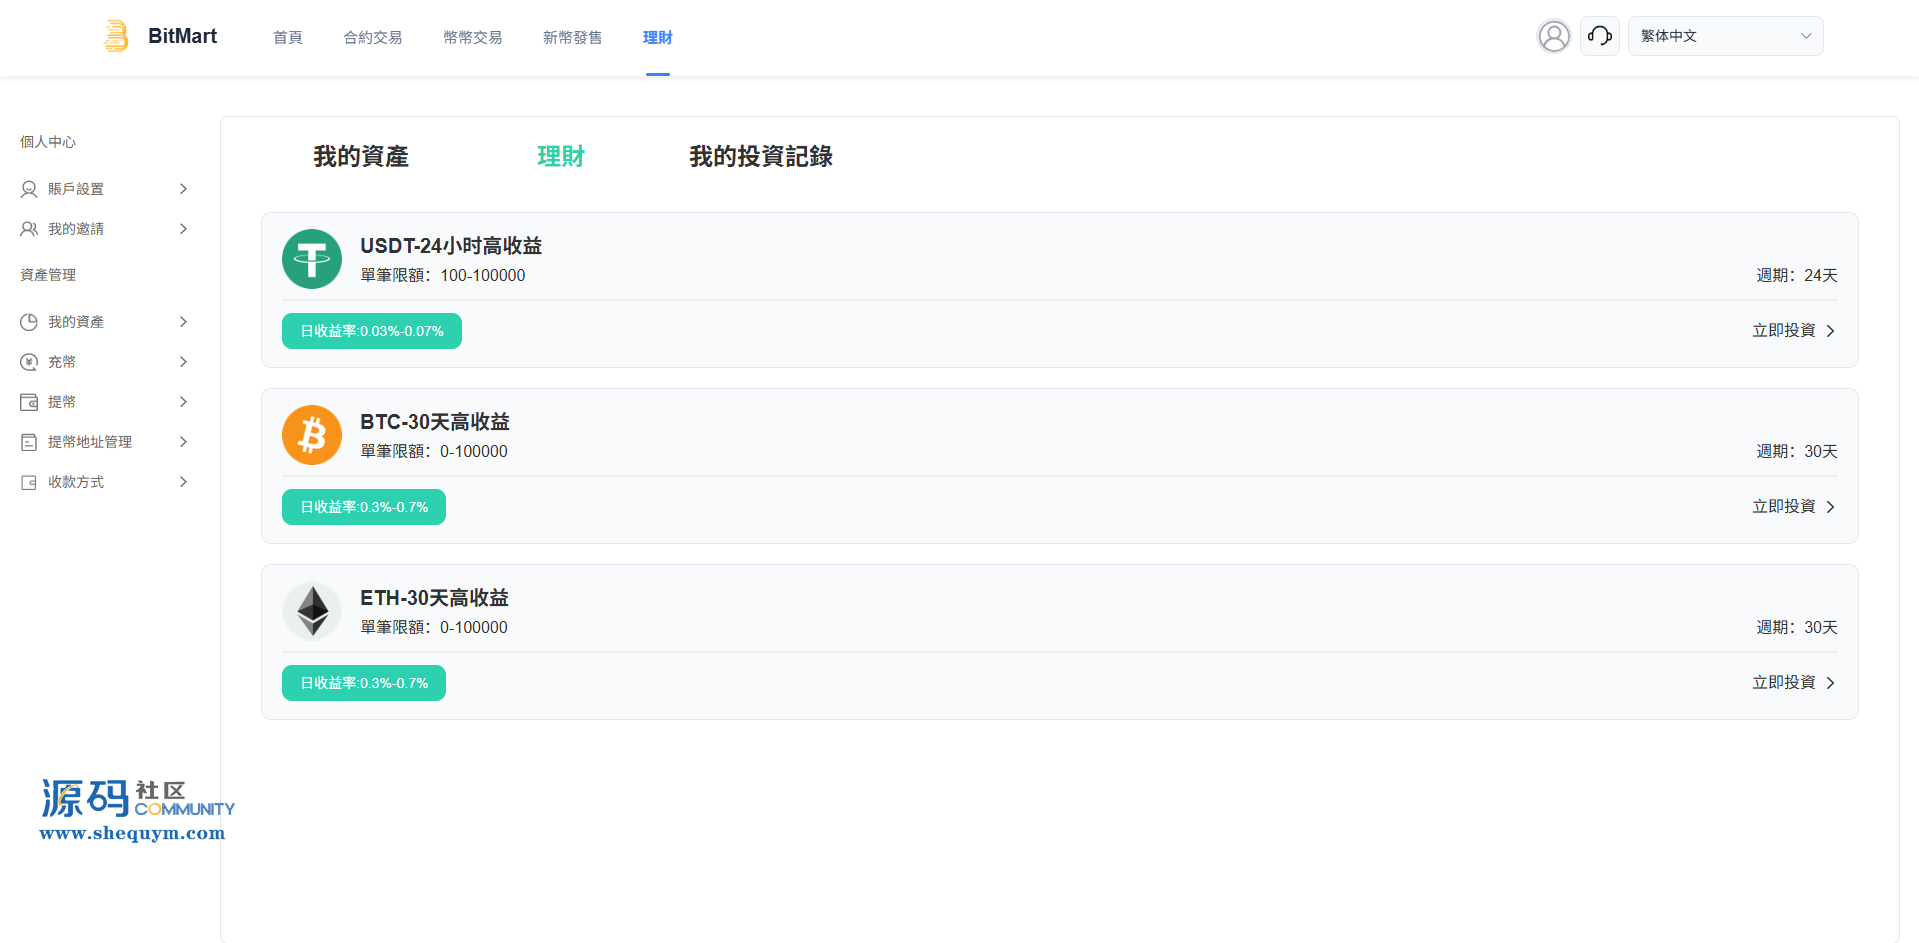Click the deposit icon beside 充幣
Screen dimensions: 1919x943
click(x=29, y=362)
